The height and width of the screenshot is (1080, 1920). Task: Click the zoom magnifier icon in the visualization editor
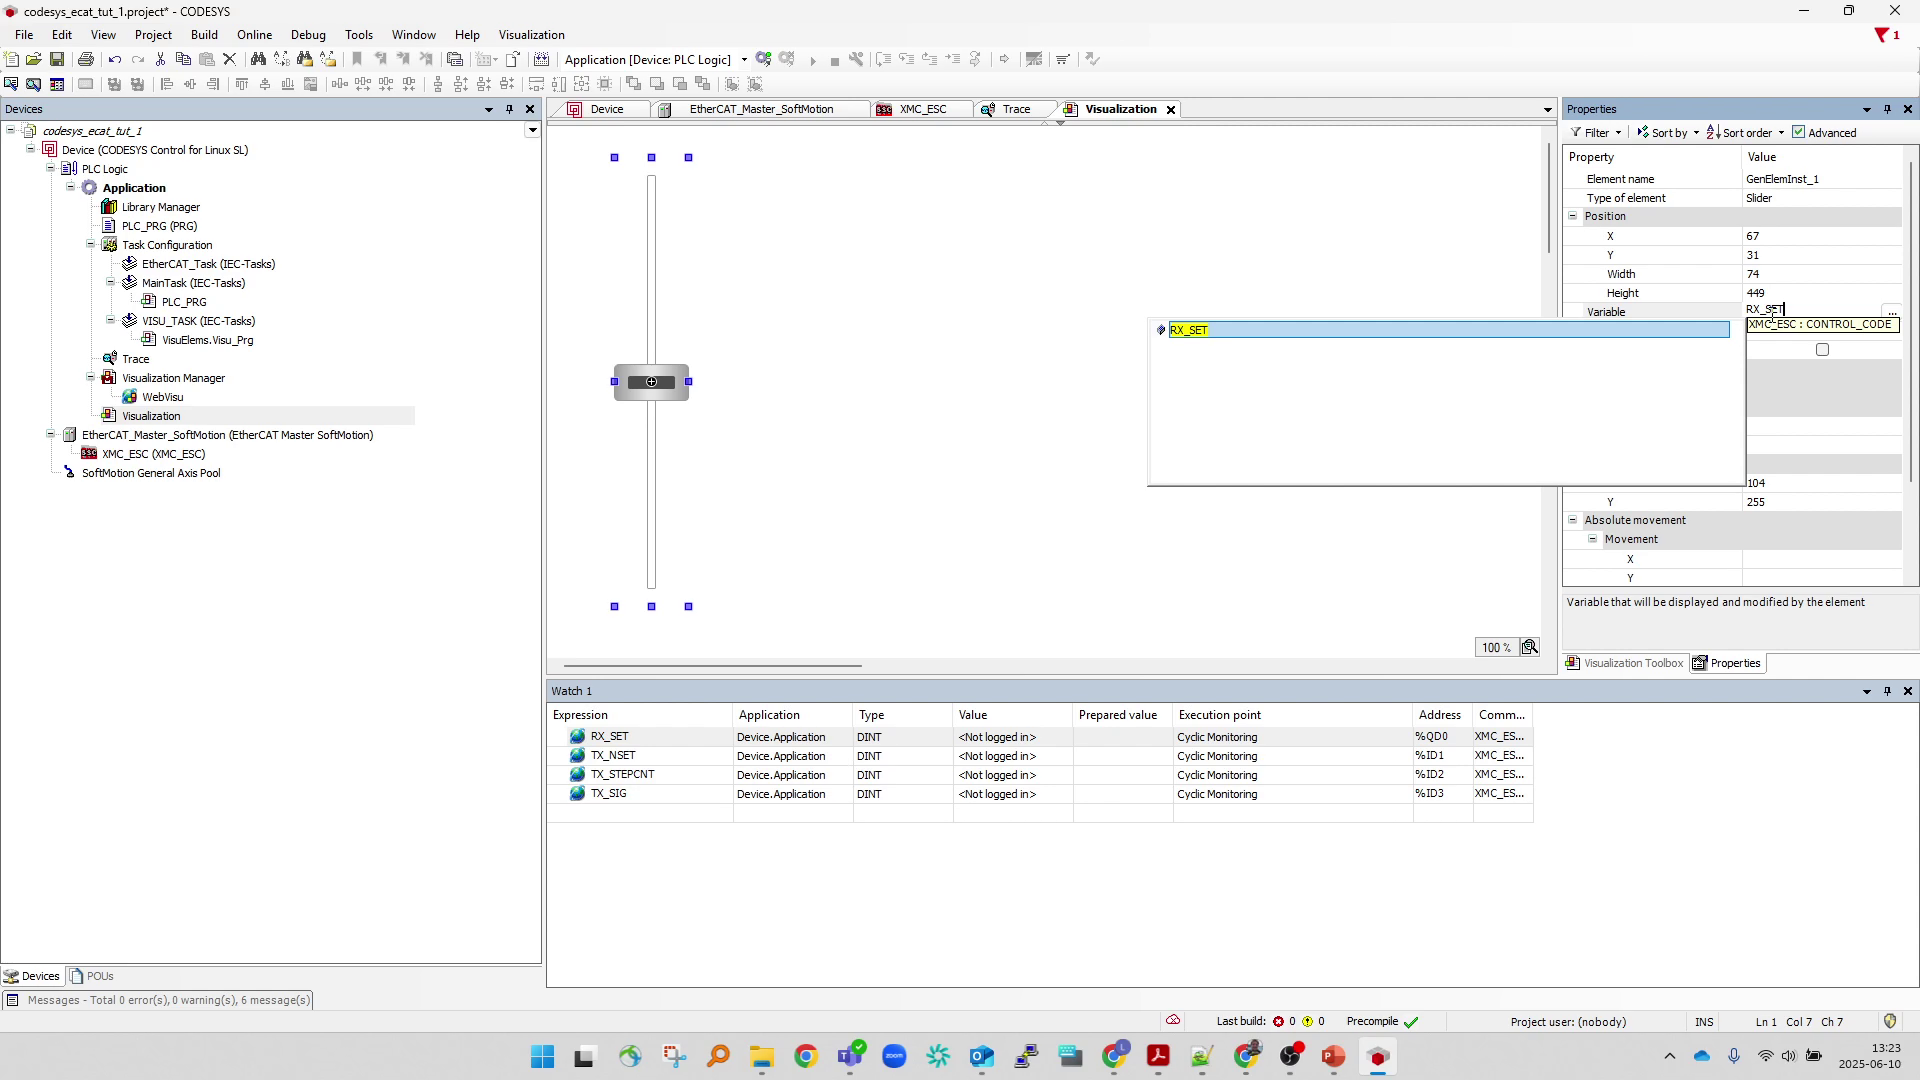click(1529, 647)
